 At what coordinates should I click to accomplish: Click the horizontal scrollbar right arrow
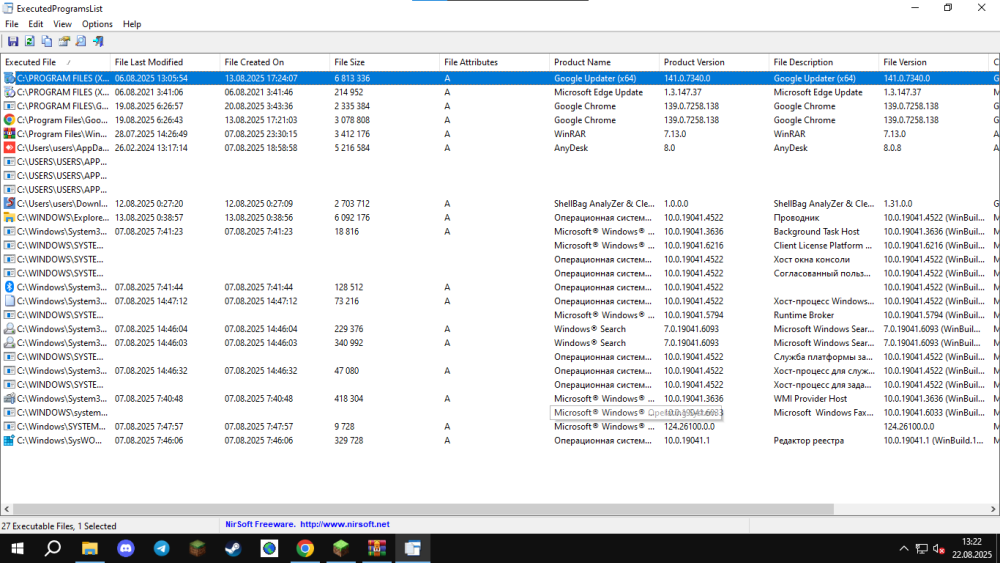point(993,509)
